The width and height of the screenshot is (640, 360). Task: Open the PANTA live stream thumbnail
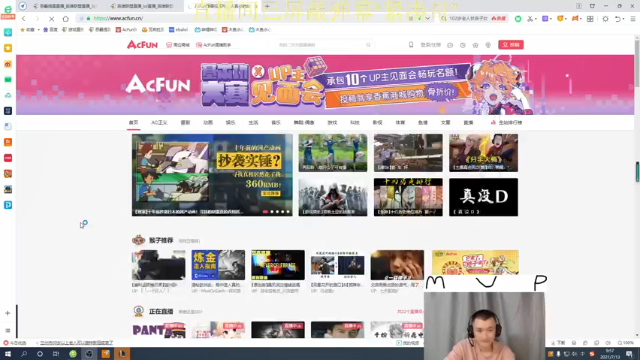point(158,330)
